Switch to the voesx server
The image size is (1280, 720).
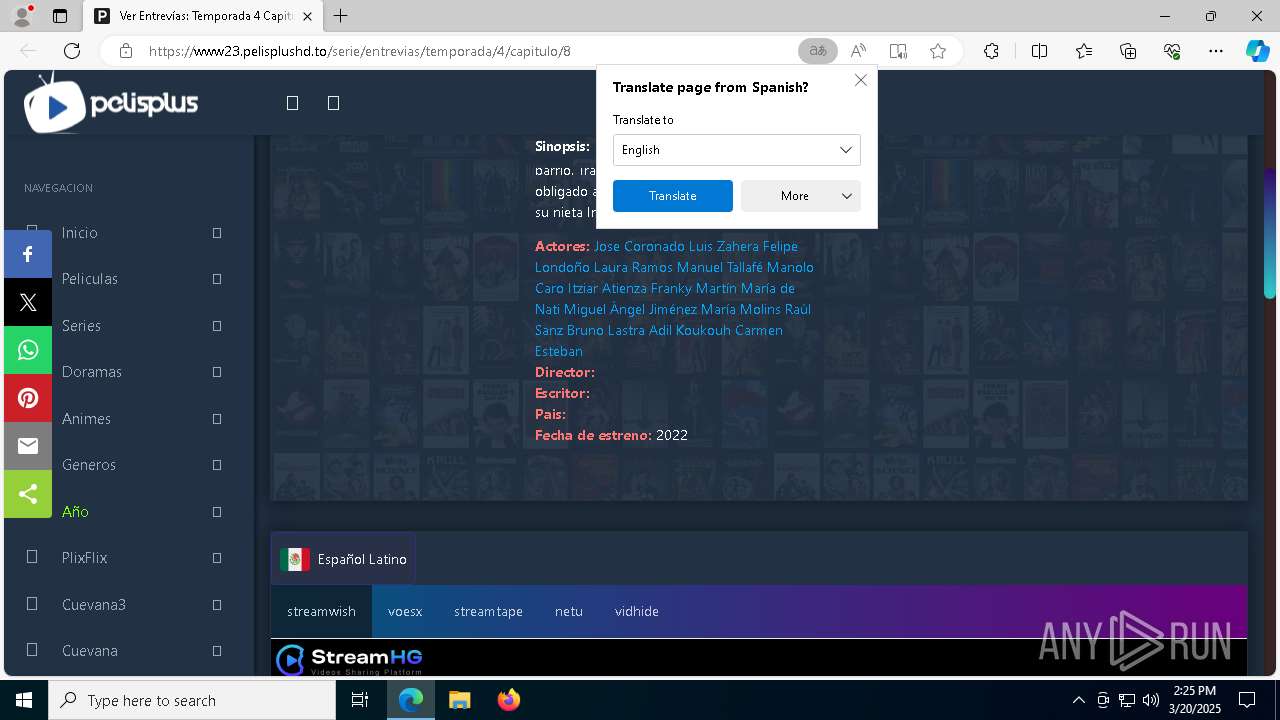pos(405,611)
